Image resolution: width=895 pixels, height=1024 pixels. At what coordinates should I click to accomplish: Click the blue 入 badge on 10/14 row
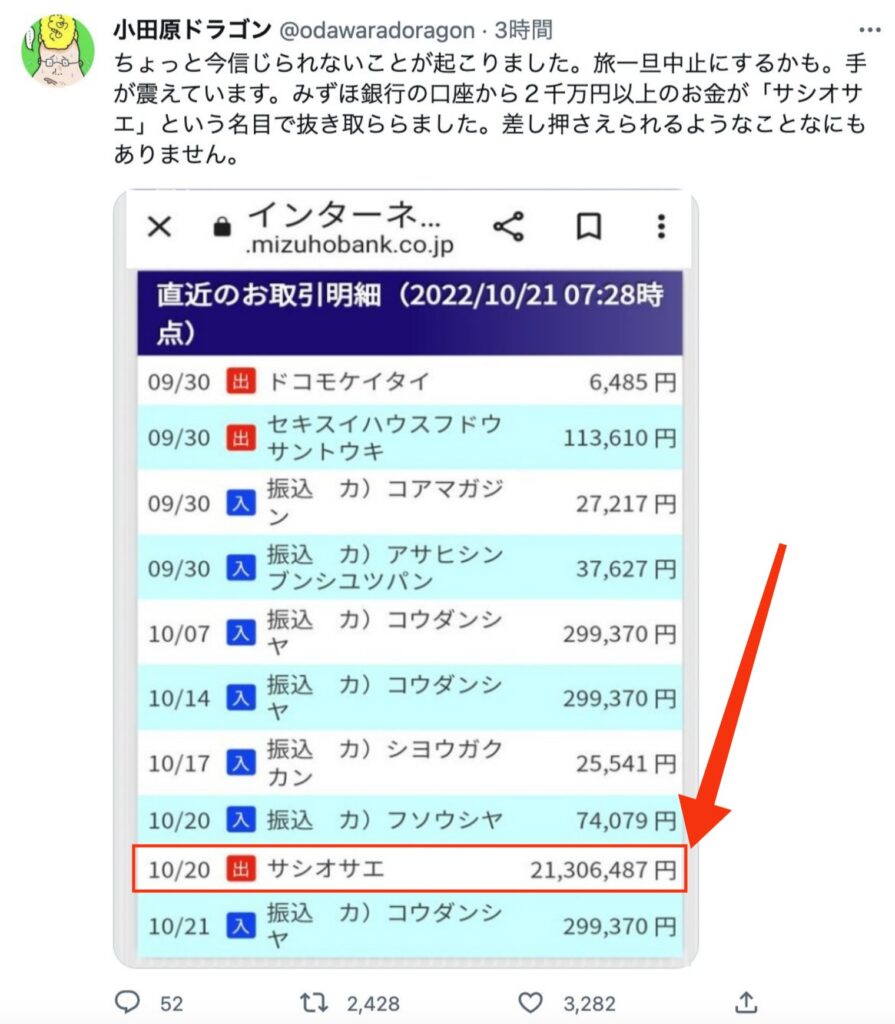point(240,697)
